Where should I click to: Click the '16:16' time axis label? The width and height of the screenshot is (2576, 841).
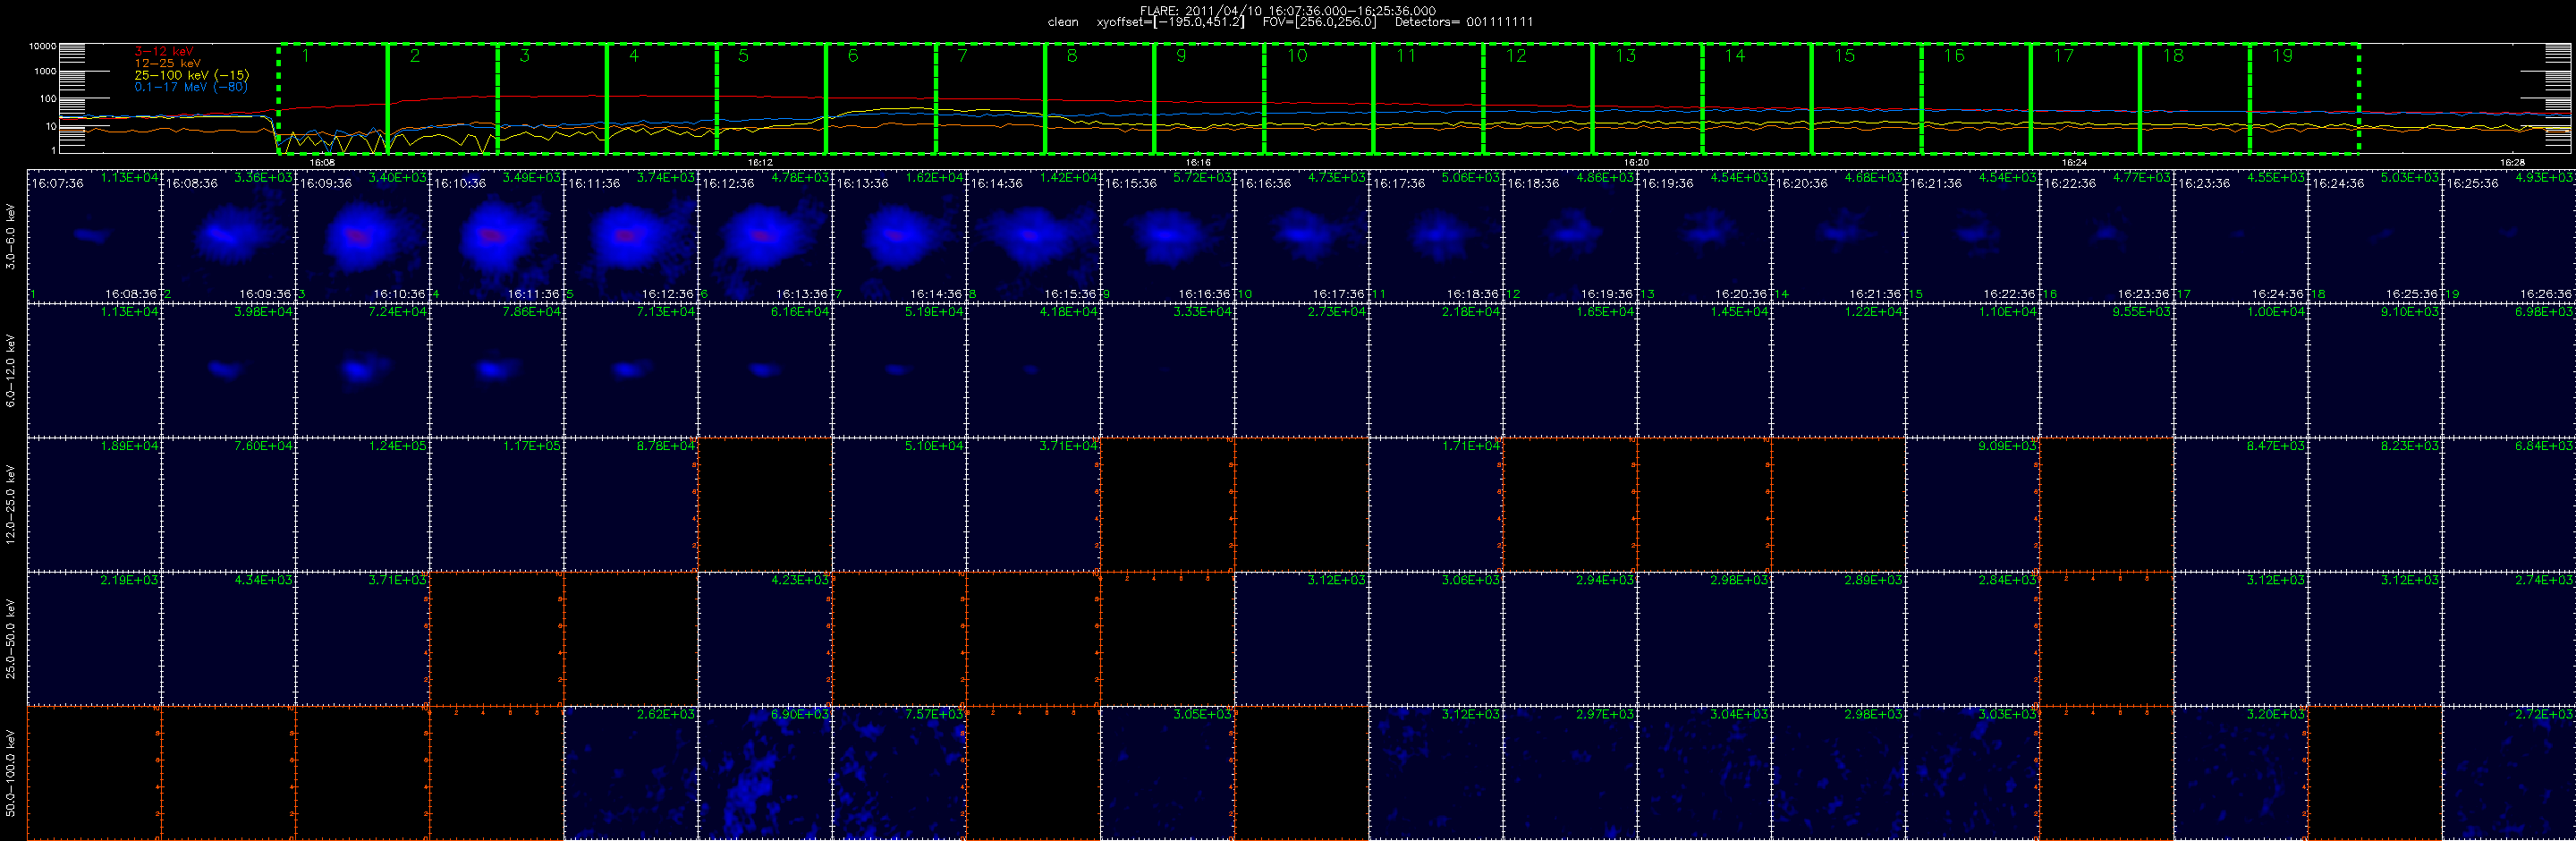[1198, 162]
